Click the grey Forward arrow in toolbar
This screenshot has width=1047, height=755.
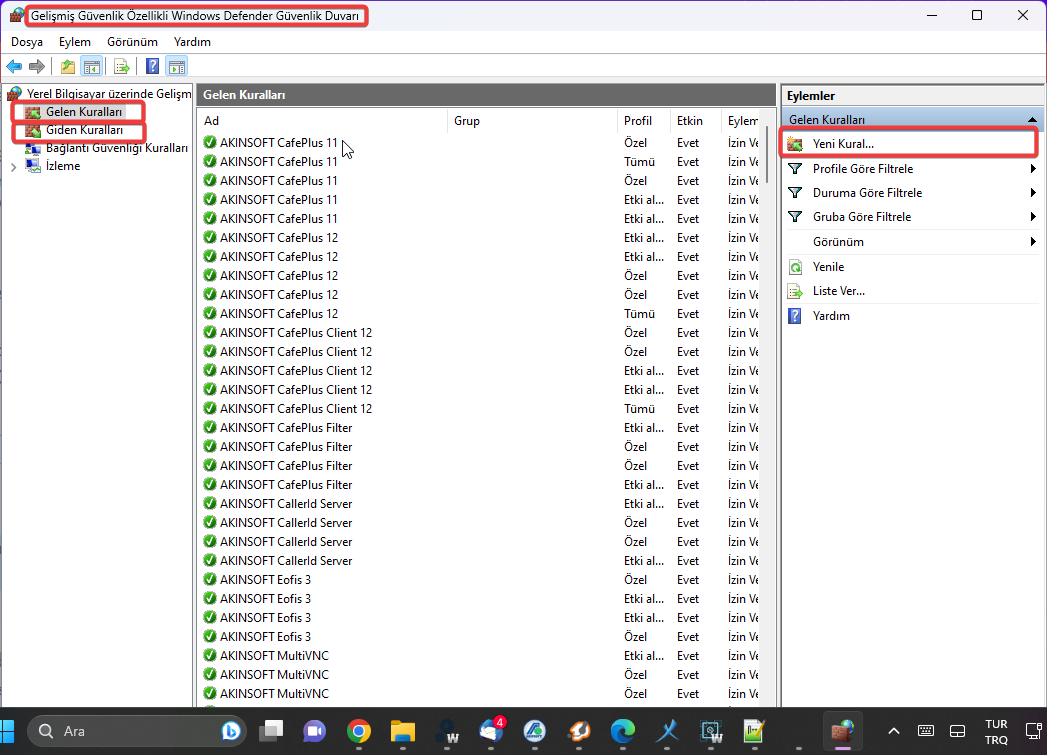click(x=37, y=66)
